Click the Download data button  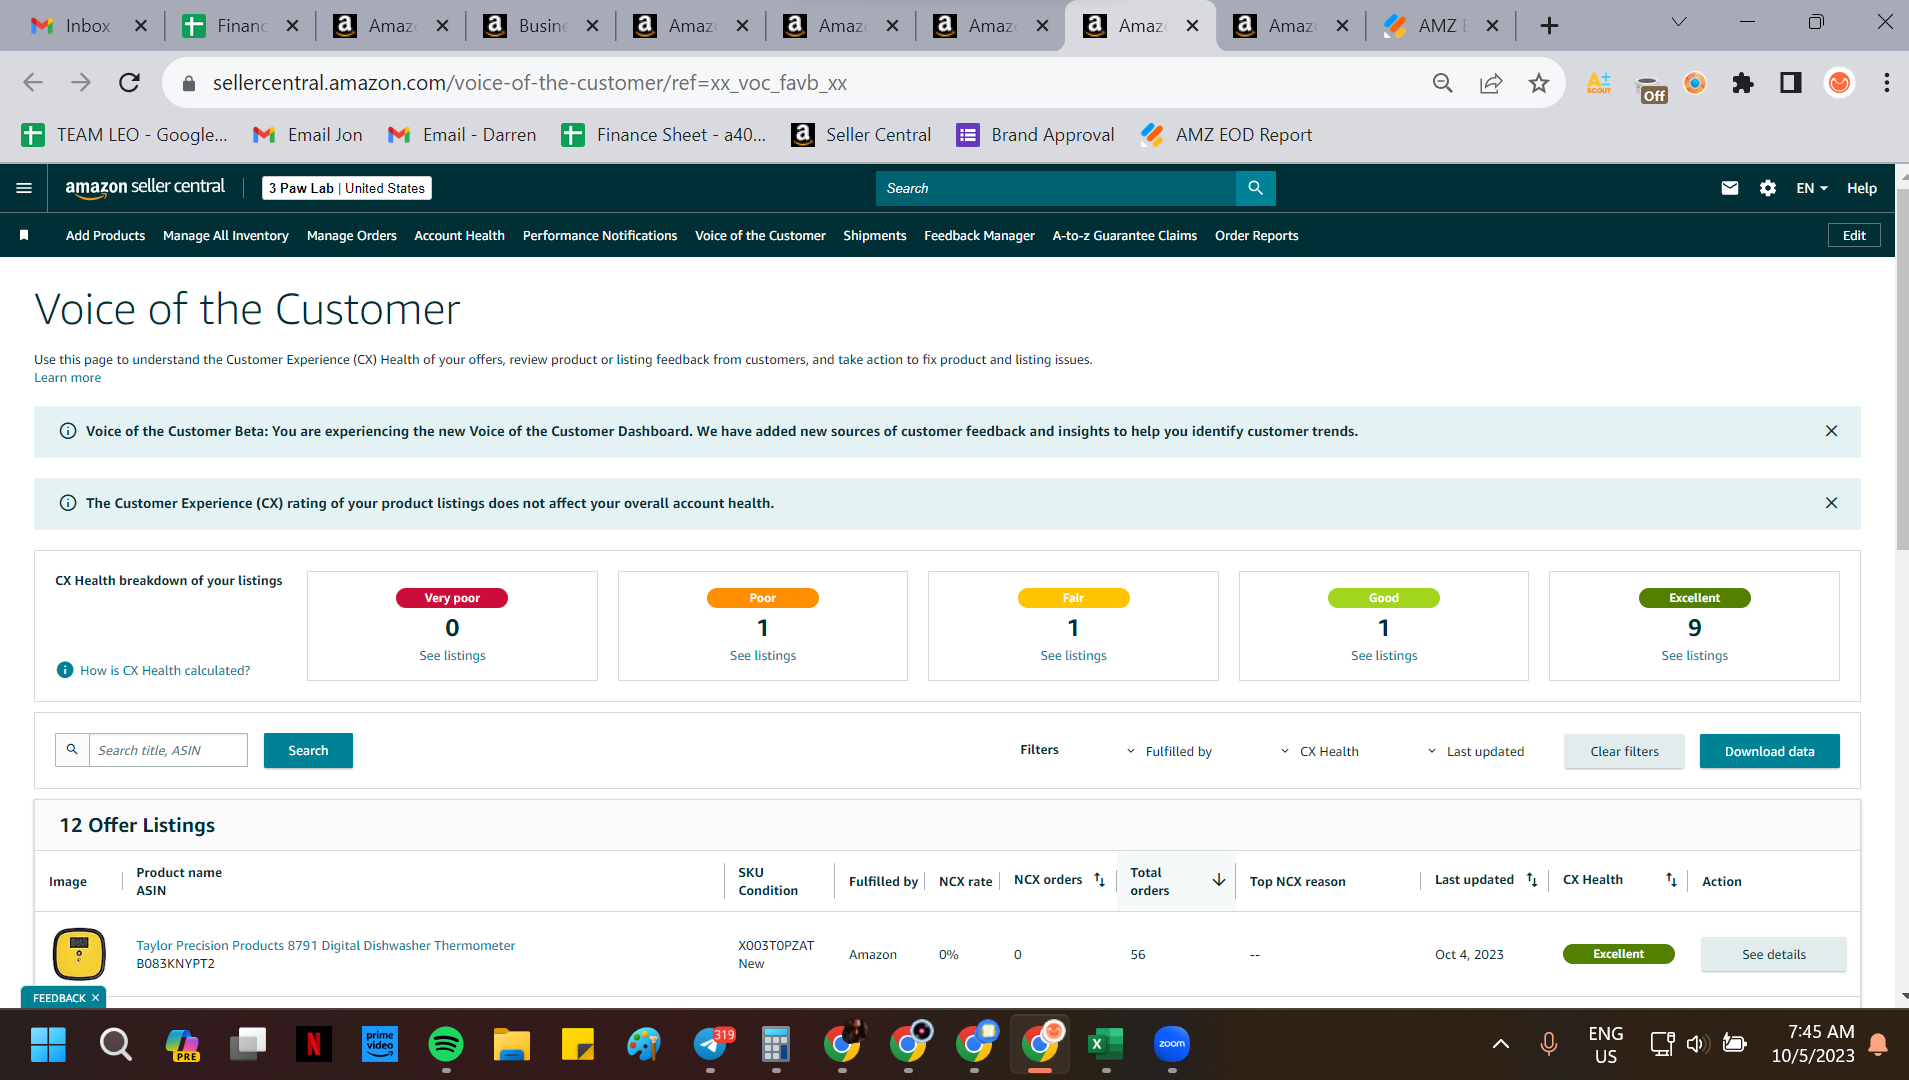point(1769,751)
